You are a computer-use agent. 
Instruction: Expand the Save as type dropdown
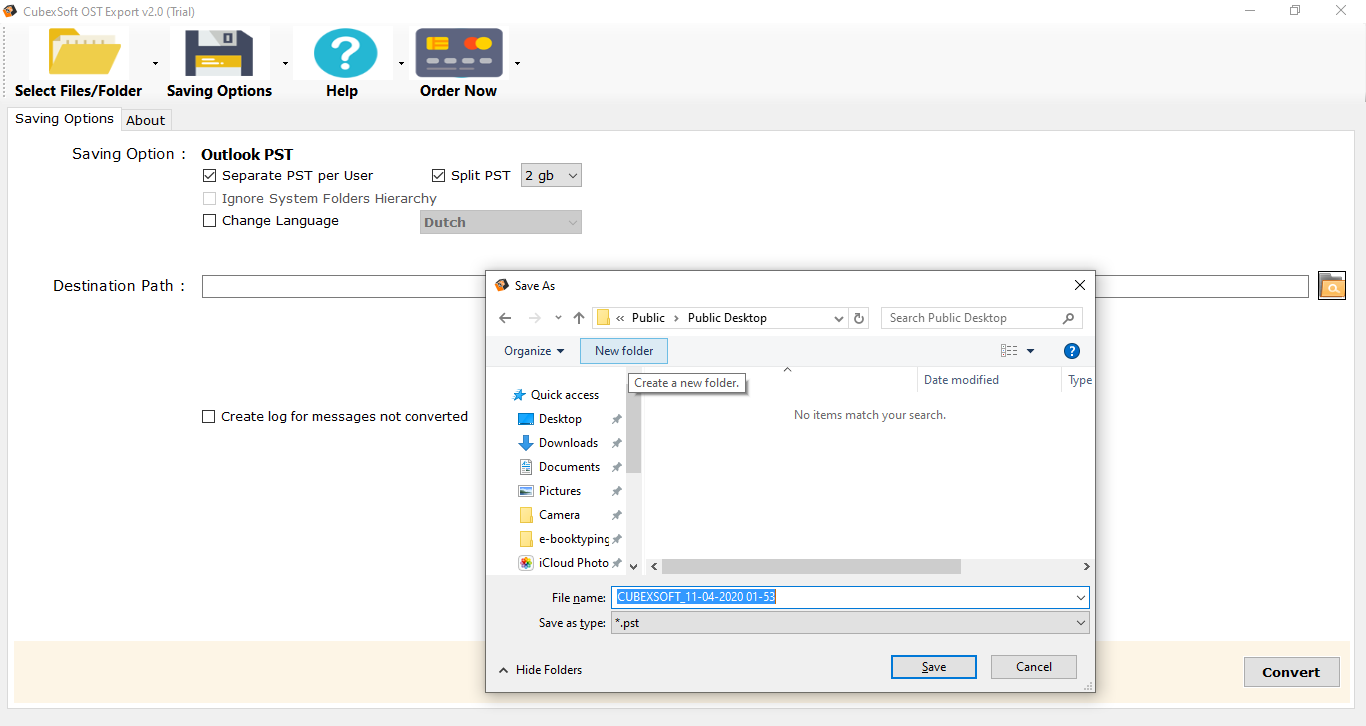point(1080,623)
